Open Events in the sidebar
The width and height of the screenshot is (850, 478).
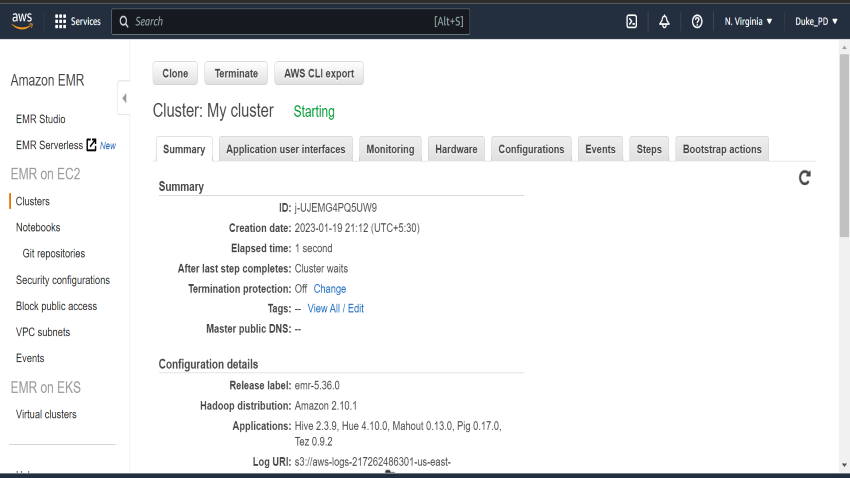coord(30,358)
